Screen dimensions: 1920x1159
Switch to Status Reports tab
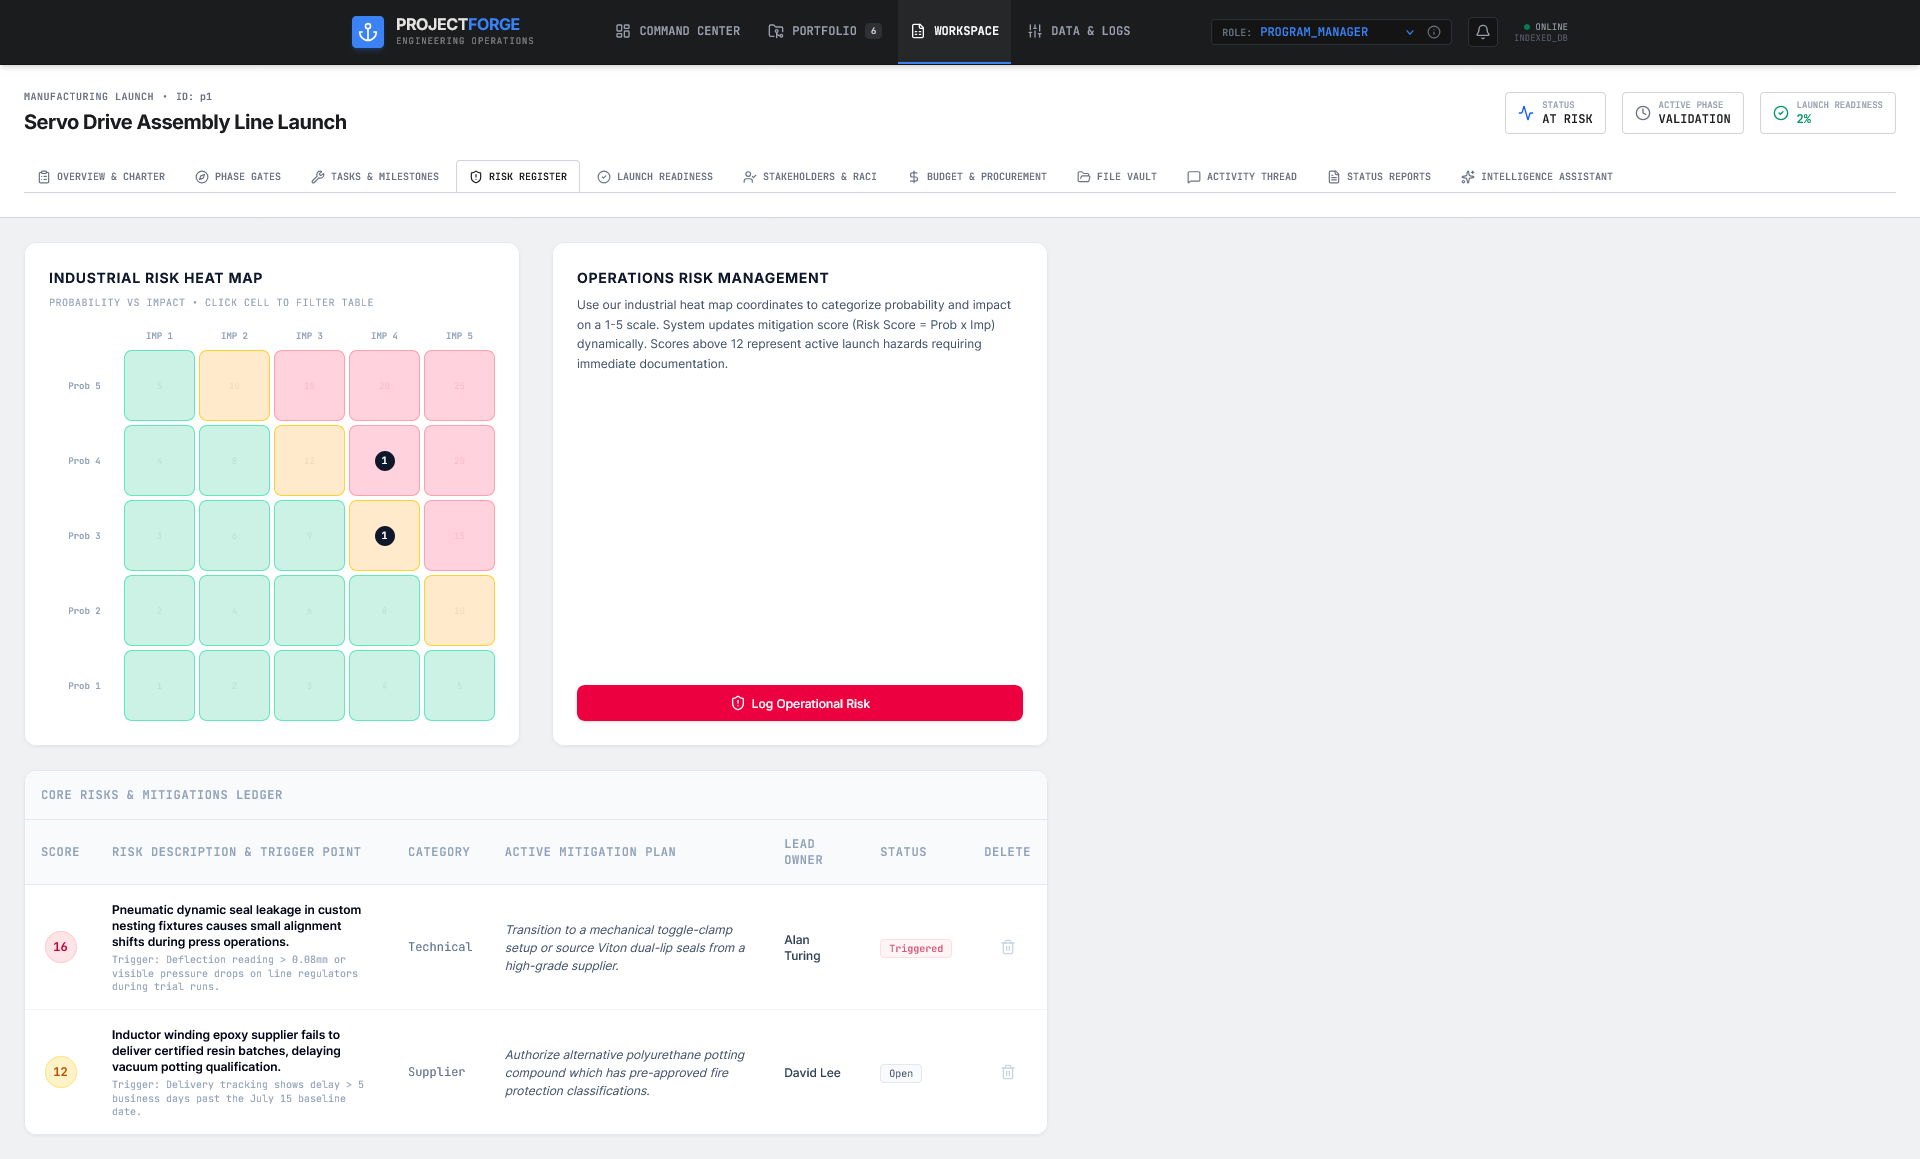coord(1379,177)
